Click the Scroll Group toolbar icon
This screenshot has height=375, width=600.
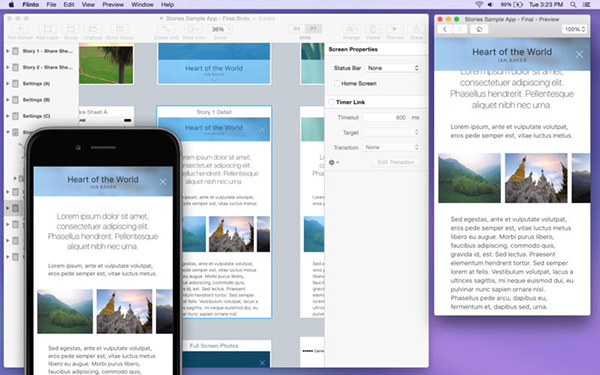tap(119, 29)
